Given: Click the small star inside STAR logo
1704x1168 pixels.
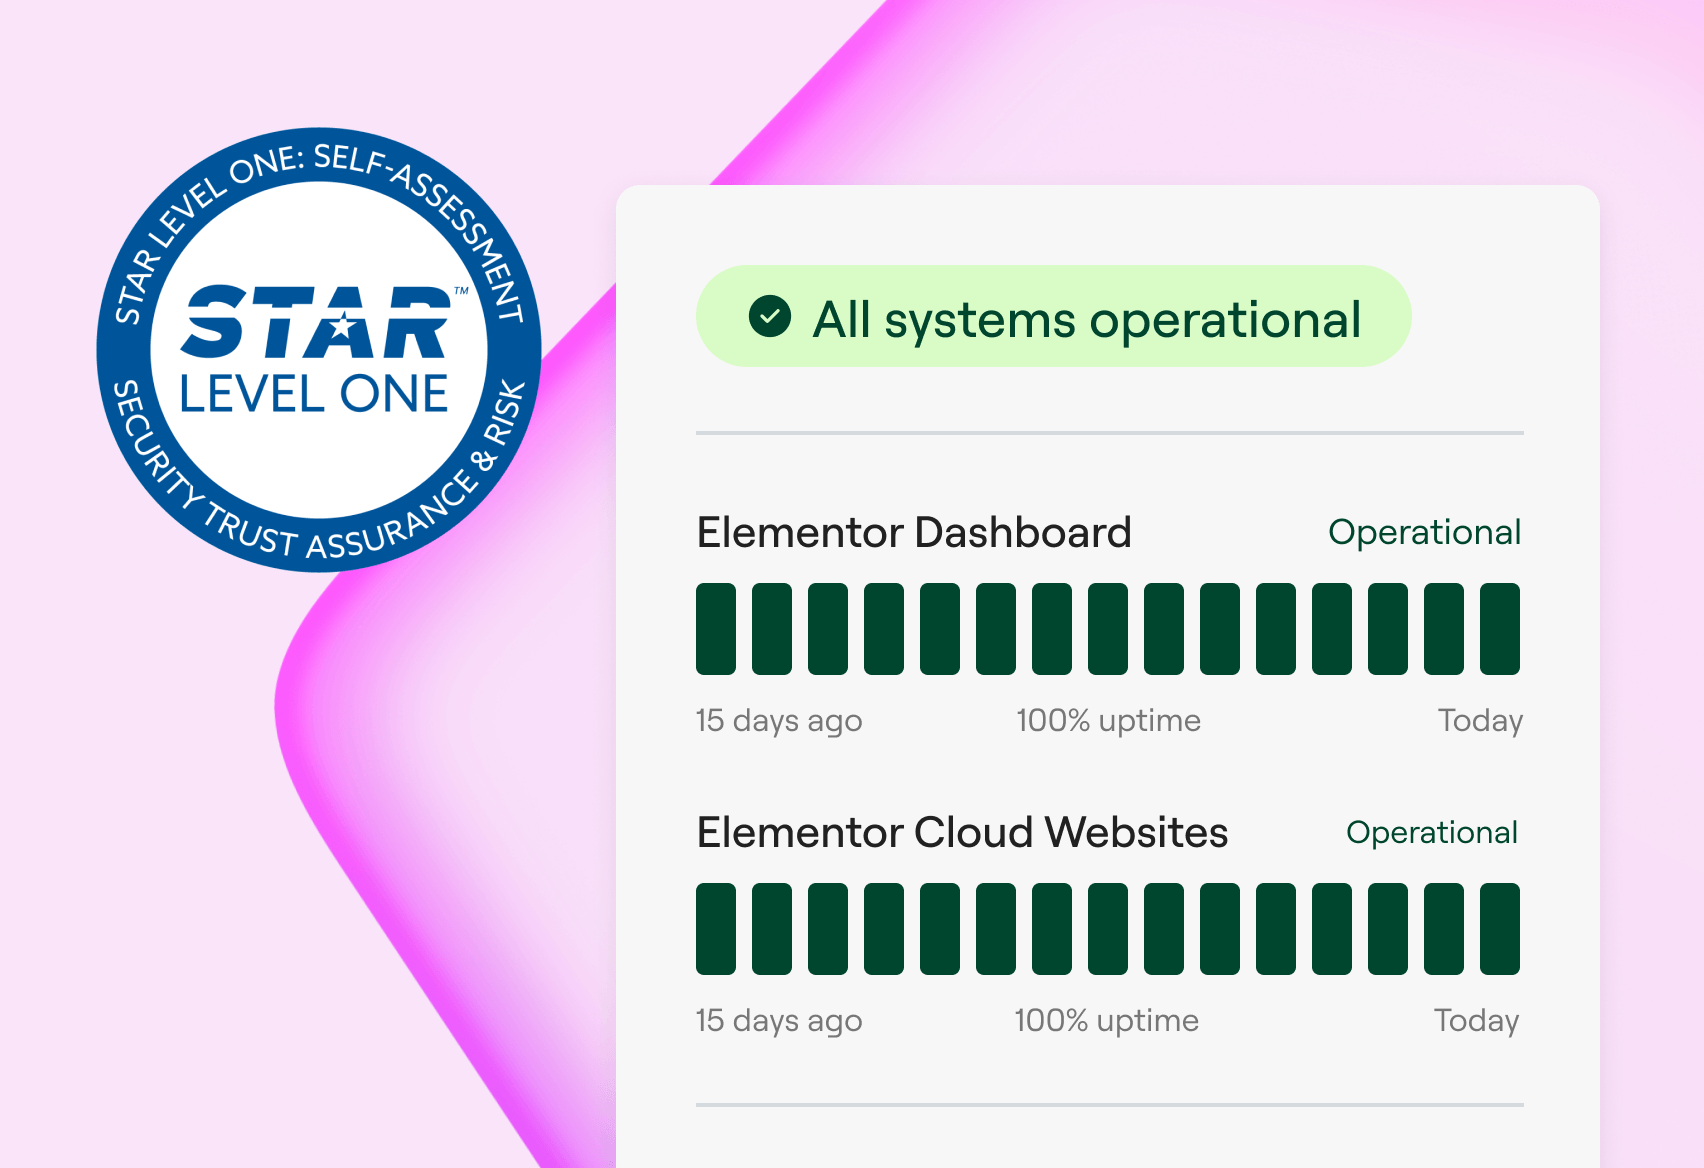Looking at the screenshot, I should [x=342, y=324].
